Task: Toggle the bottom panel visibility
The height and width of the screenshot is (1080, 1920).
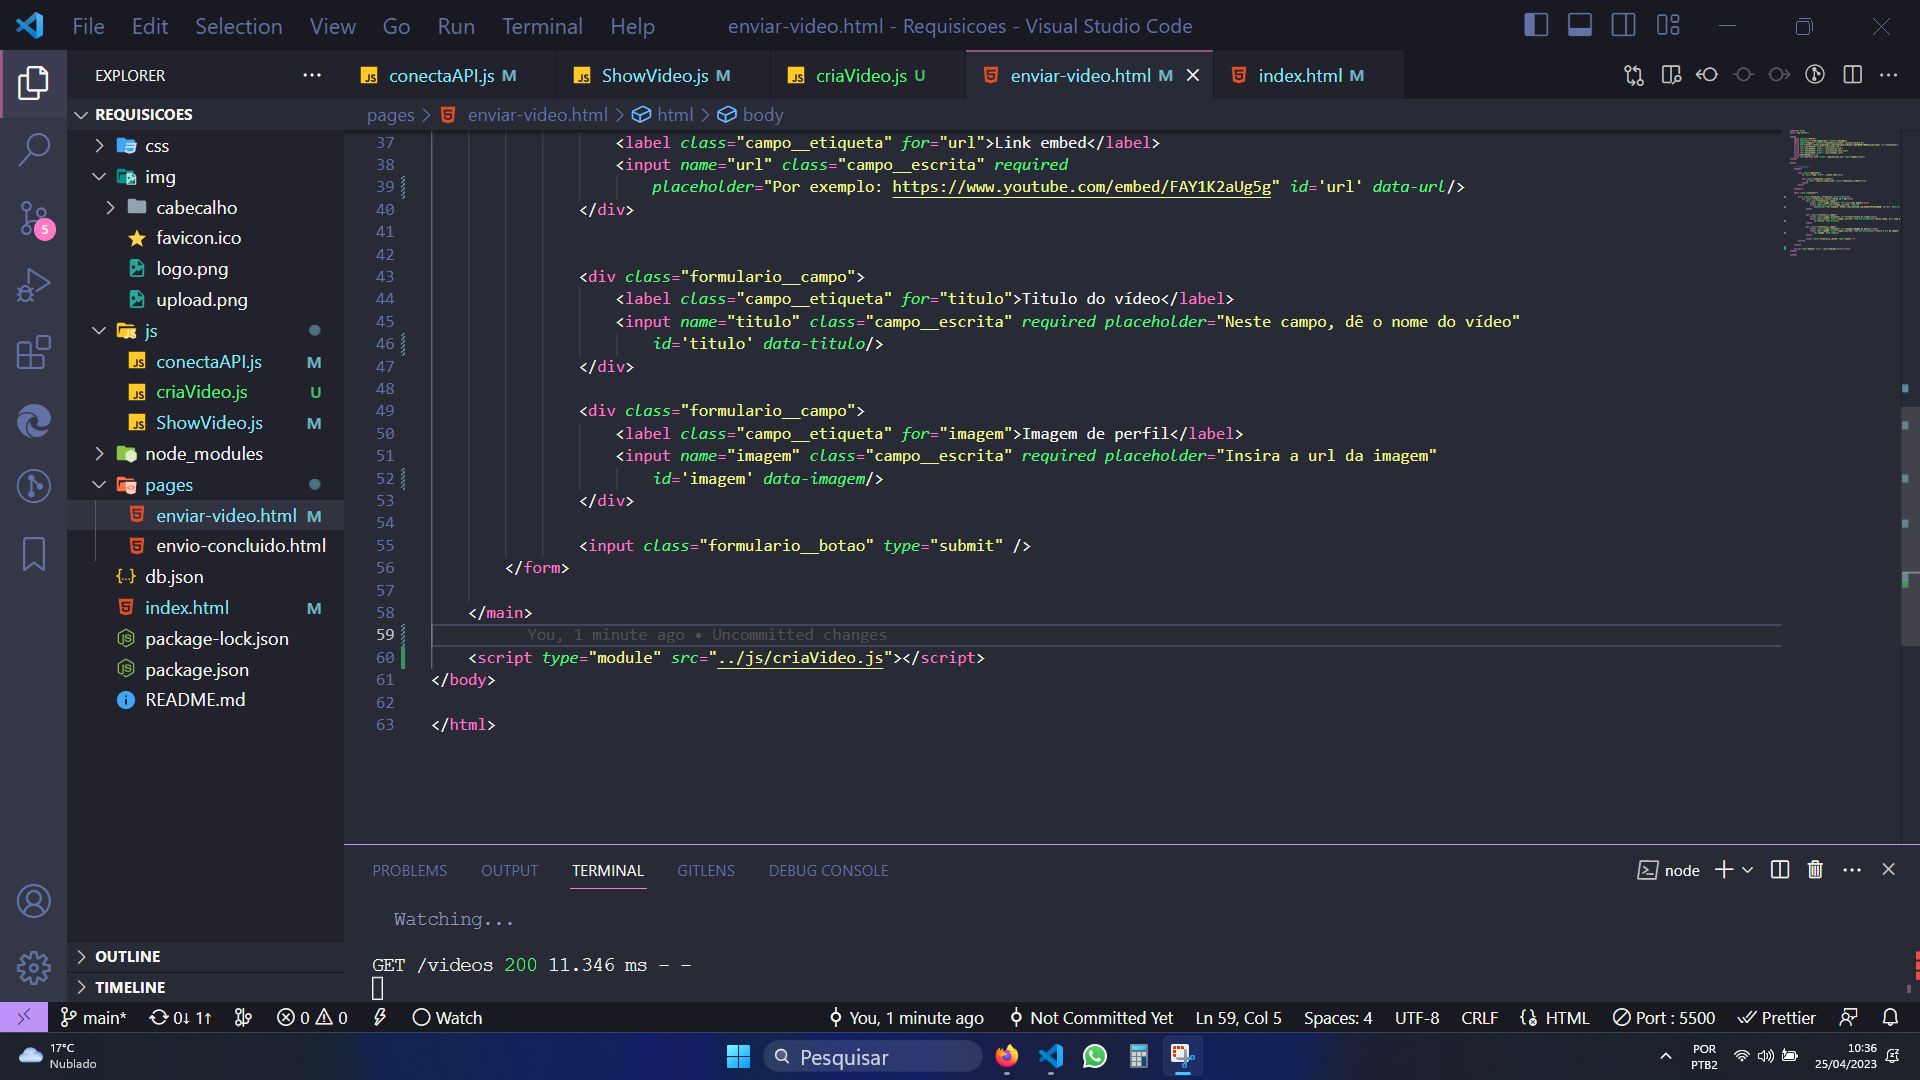Action: coord(1580,25)
